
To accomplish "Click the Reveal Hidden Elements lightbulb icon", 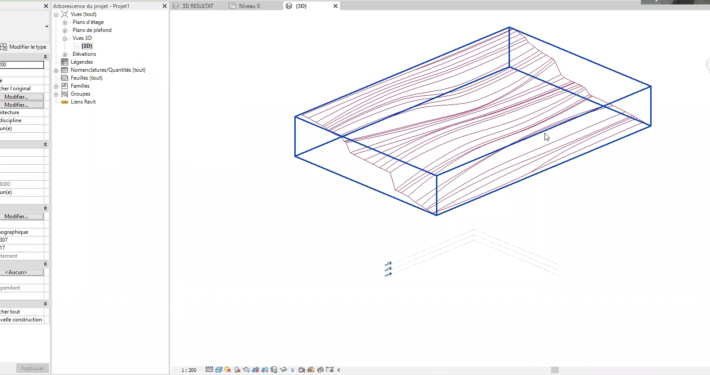I will (293, 370).
